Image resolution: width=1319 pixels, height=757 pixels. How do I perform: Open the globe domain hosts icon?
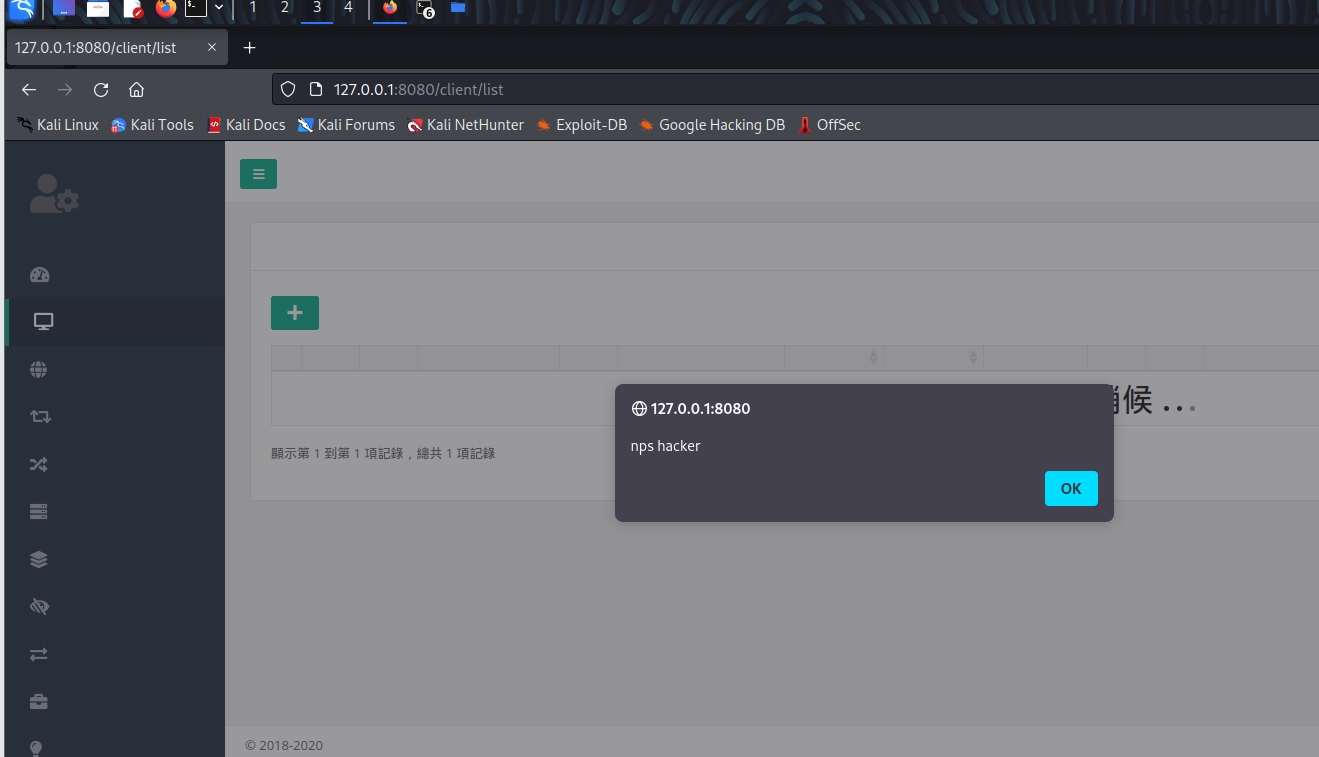[39, 370]
